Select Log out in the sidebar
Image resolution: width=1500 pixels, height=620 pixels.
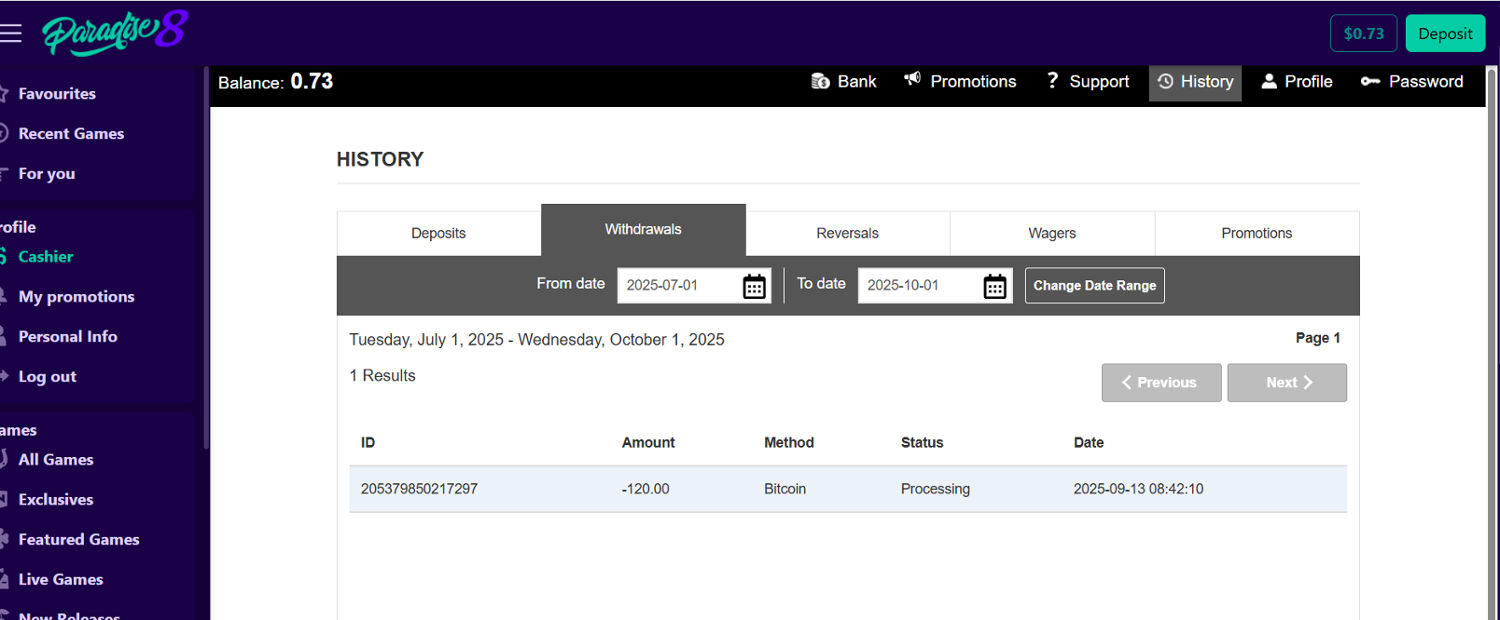coord(47,377)
